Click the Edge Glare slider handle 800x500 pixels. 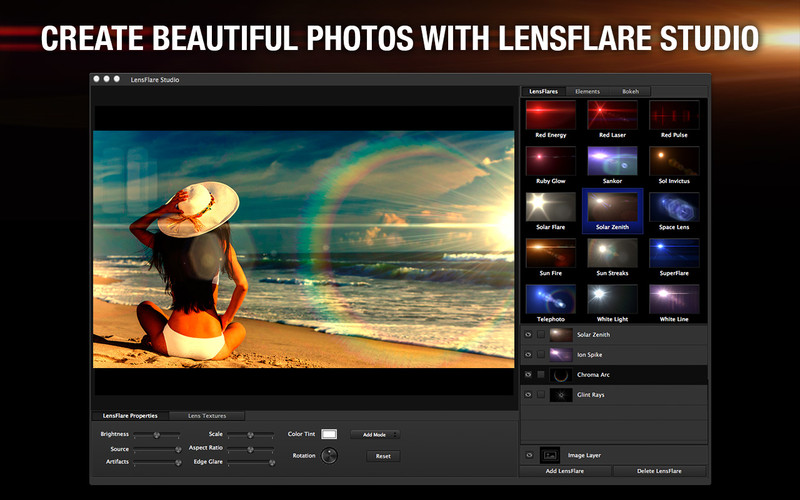[x=272, y=462]
